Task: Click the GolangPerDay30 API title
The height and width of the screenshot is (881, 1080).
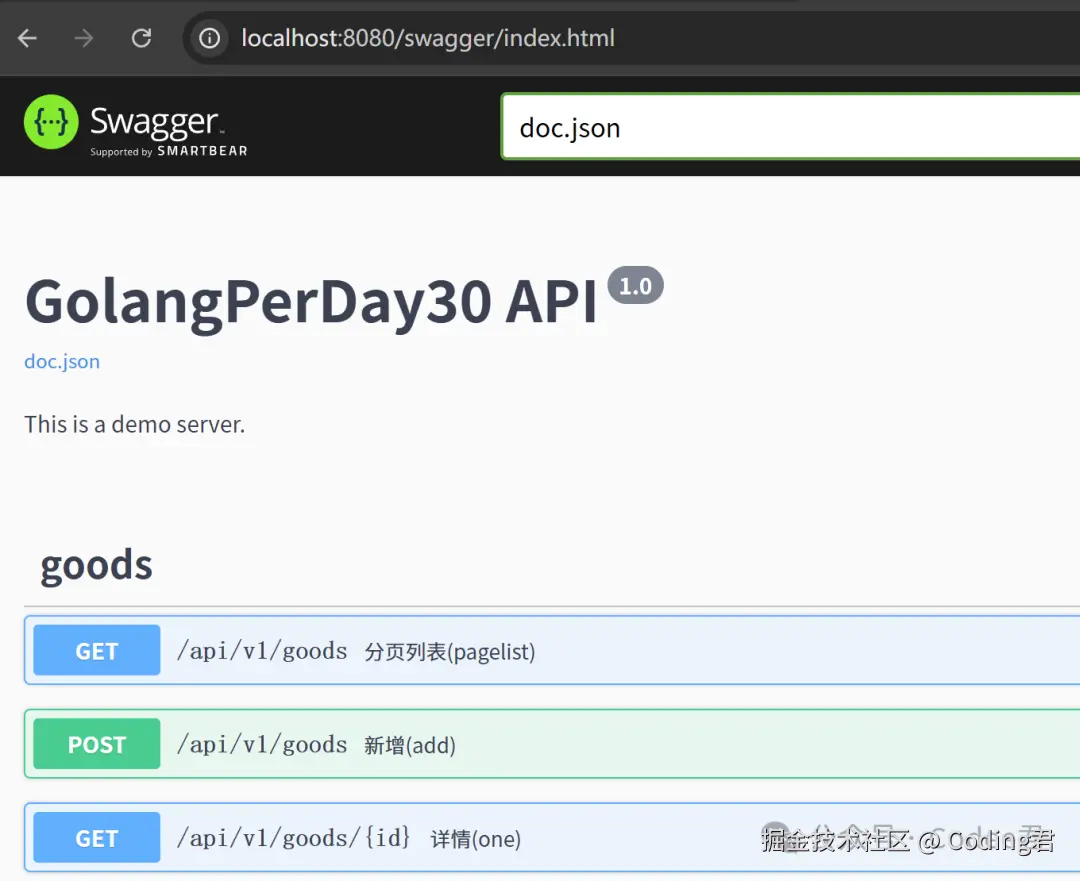Action: click(311, 300)
